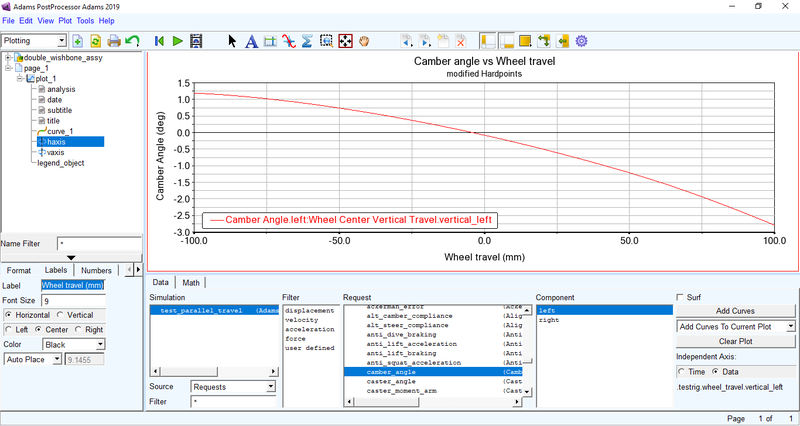800x426 pixels.
Task: Choose the Time independent axis option
Action: [682, 371]
